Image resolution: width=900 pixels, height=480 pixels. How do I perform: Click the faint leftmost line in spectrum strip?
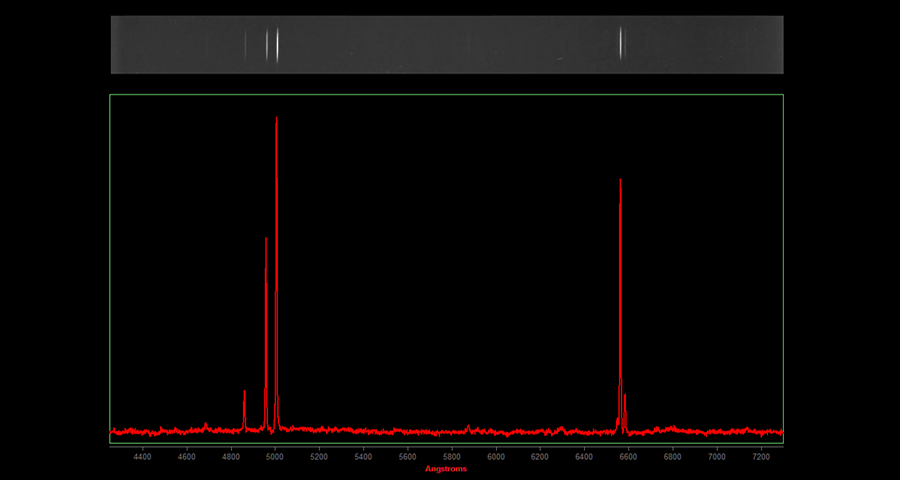[245, 44]
